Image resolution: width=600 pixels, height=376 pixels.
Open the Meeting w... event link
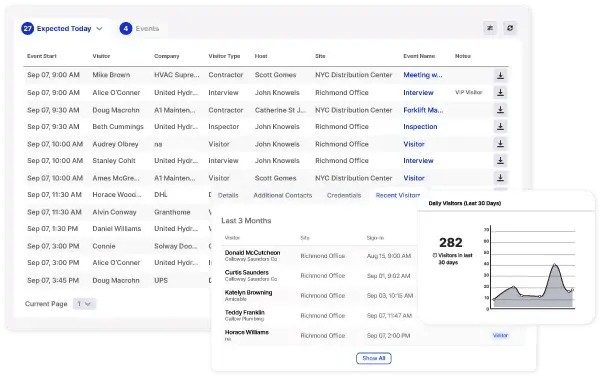click(x=423, y=75)
